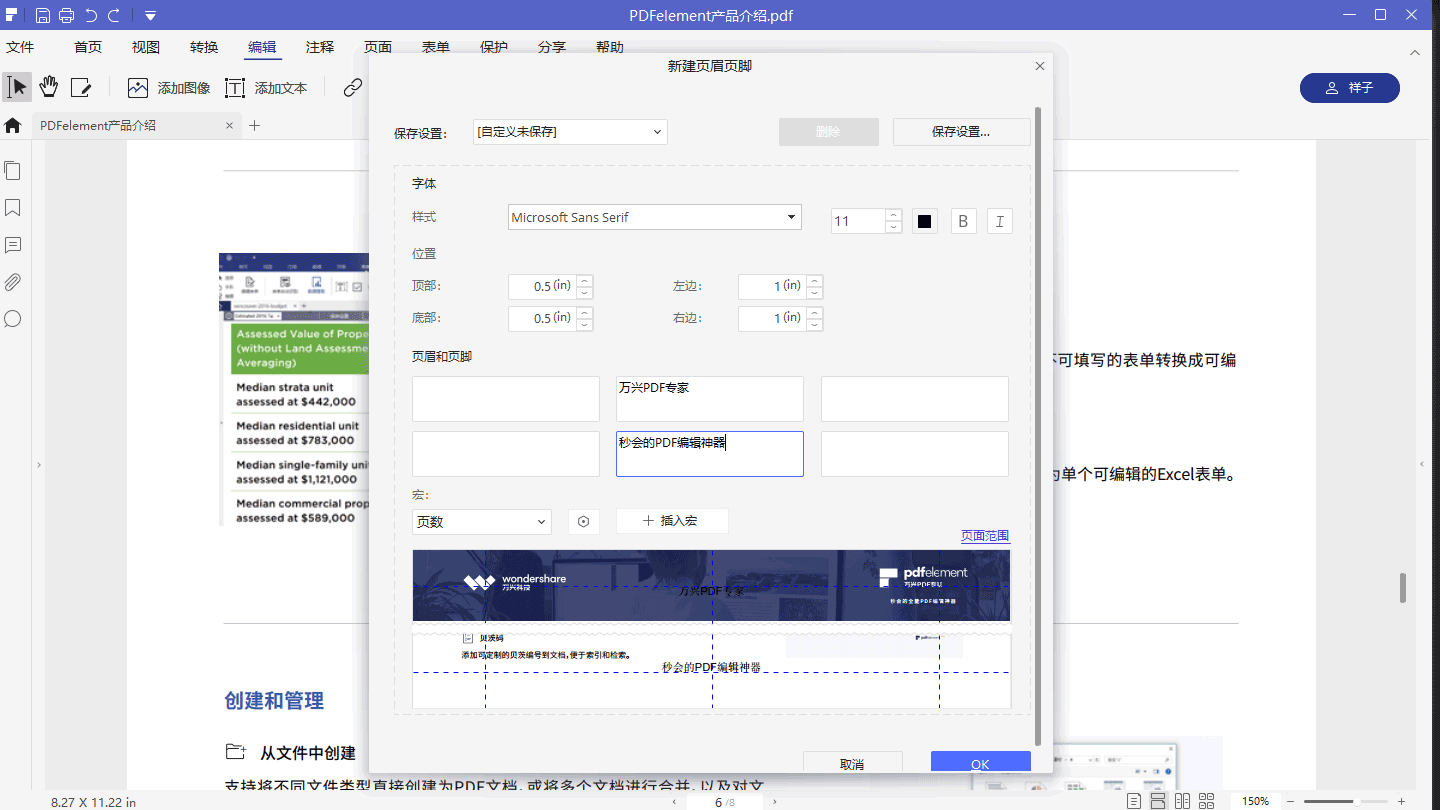Open a new tab with plus
Screen dimensions: 1440x810
[254, 125]
